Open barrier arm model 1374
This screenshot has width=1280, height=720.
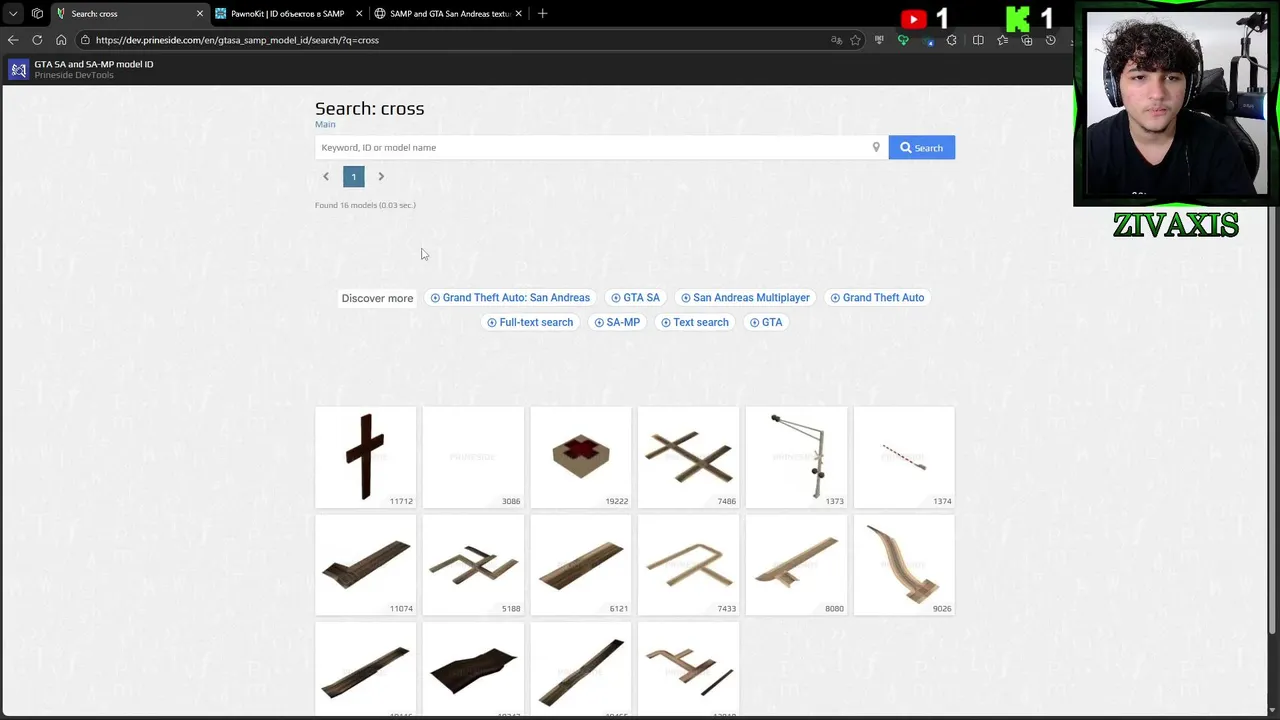904,457
